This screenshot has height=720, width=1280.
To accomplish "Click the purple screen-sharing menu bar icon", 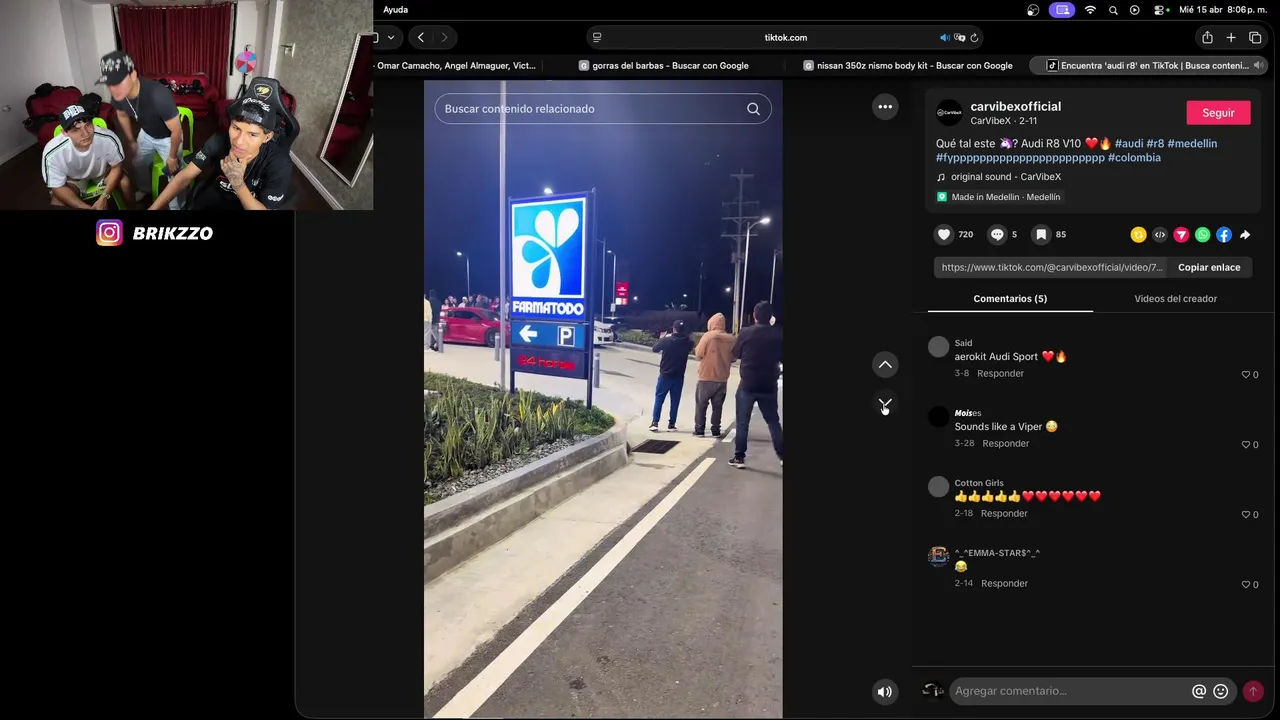I will 1062,10.
